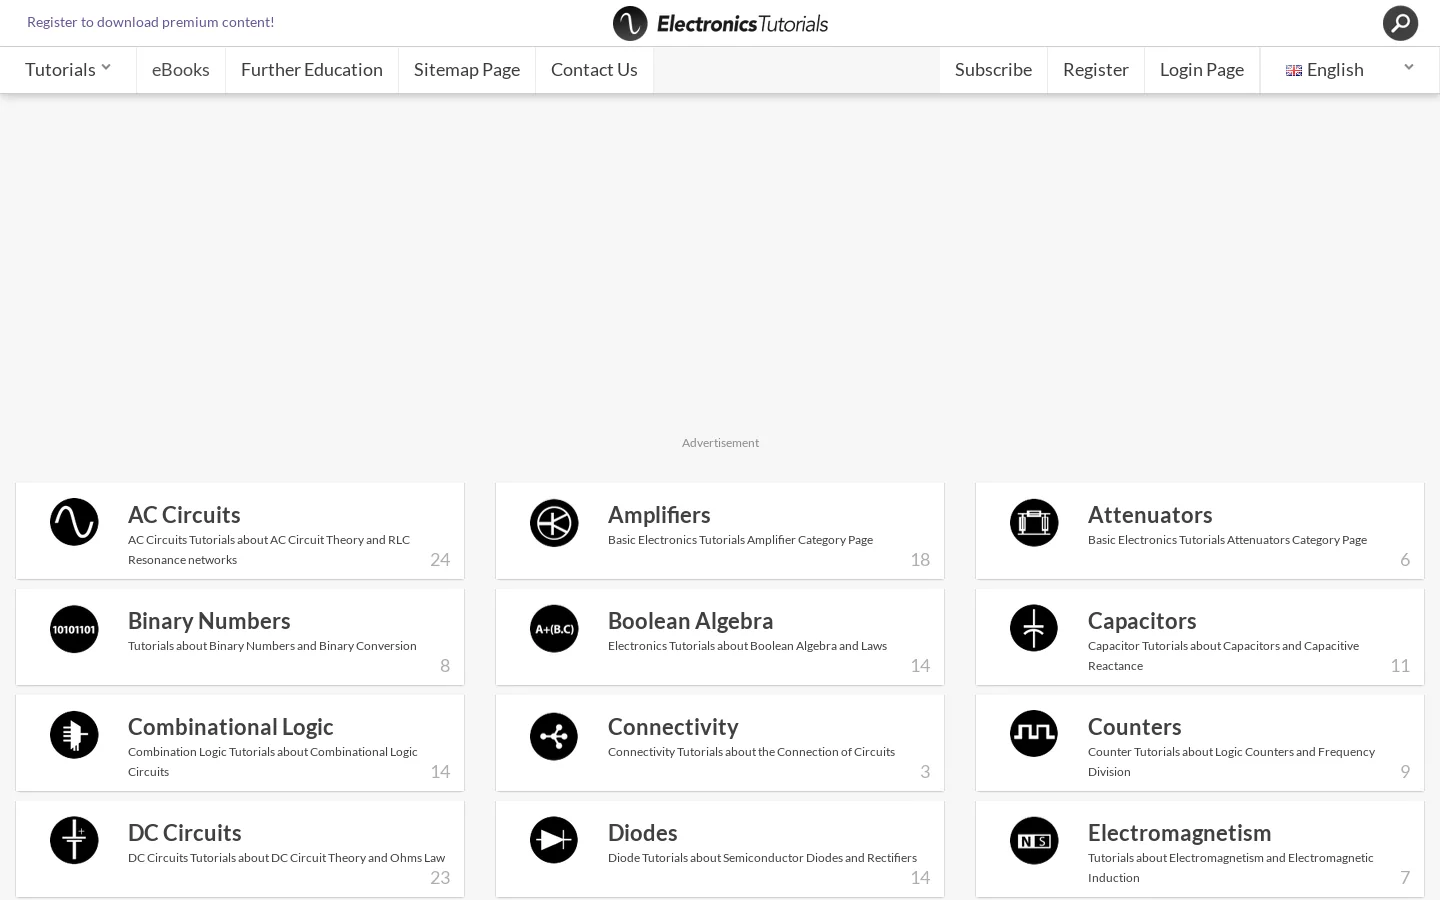
Task: Click the AC Circuits count 24
Action: click(440, 560)
